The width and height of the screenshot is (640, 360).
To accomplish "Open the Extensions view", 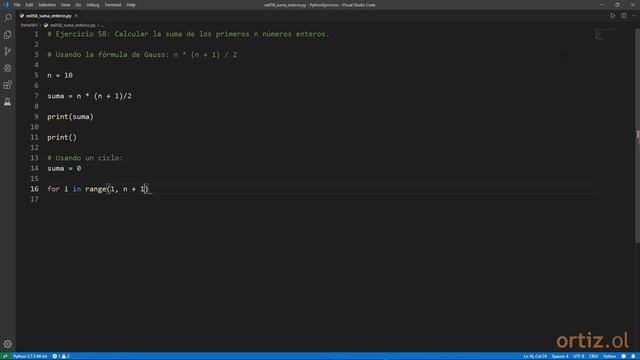I will (x=7, y=85).
